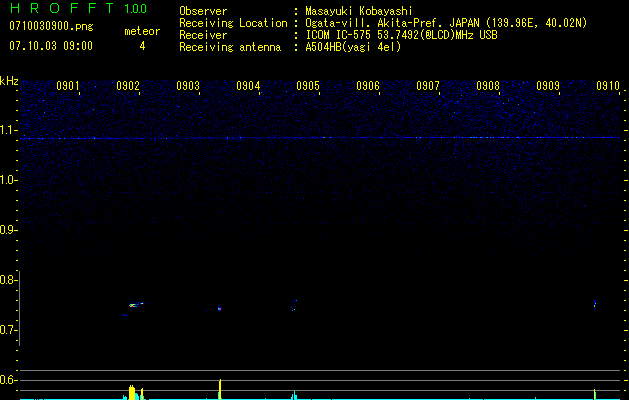This screenshot has height=400, width=629.
Task: Click the Receiver label
Action: click(x=203, y=35)
